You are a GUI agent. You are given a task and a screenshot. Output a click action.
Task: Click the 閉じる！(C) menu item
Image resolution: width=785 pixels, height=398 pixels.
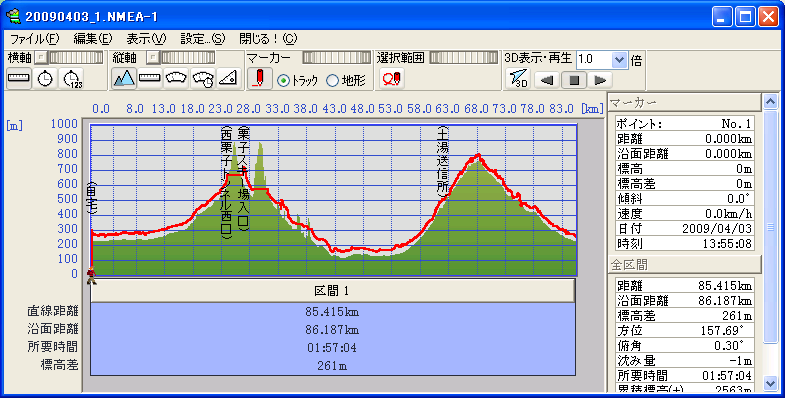coord(268,39)
